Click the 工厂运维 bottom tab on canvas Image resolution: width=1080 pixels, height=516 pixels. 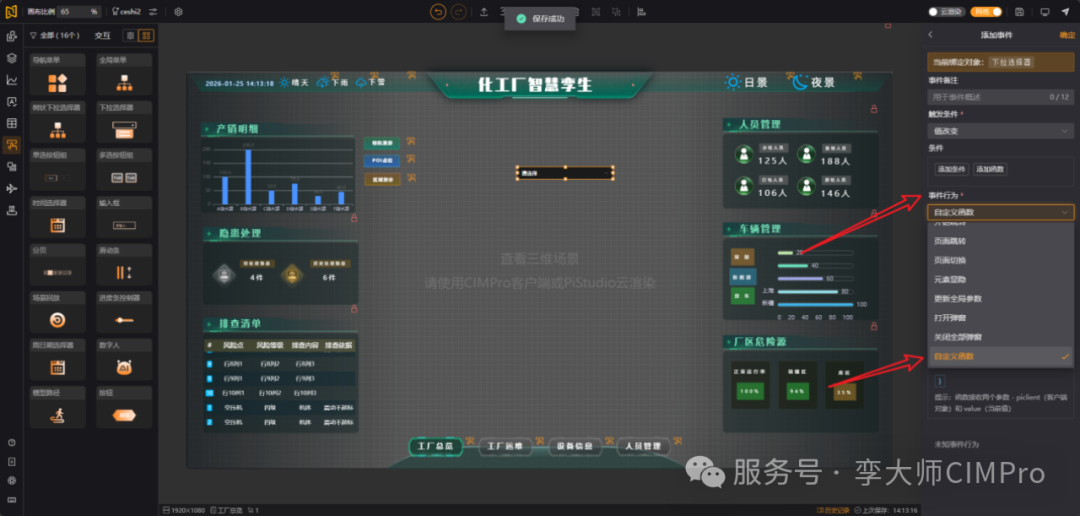[x=504, y=446]
